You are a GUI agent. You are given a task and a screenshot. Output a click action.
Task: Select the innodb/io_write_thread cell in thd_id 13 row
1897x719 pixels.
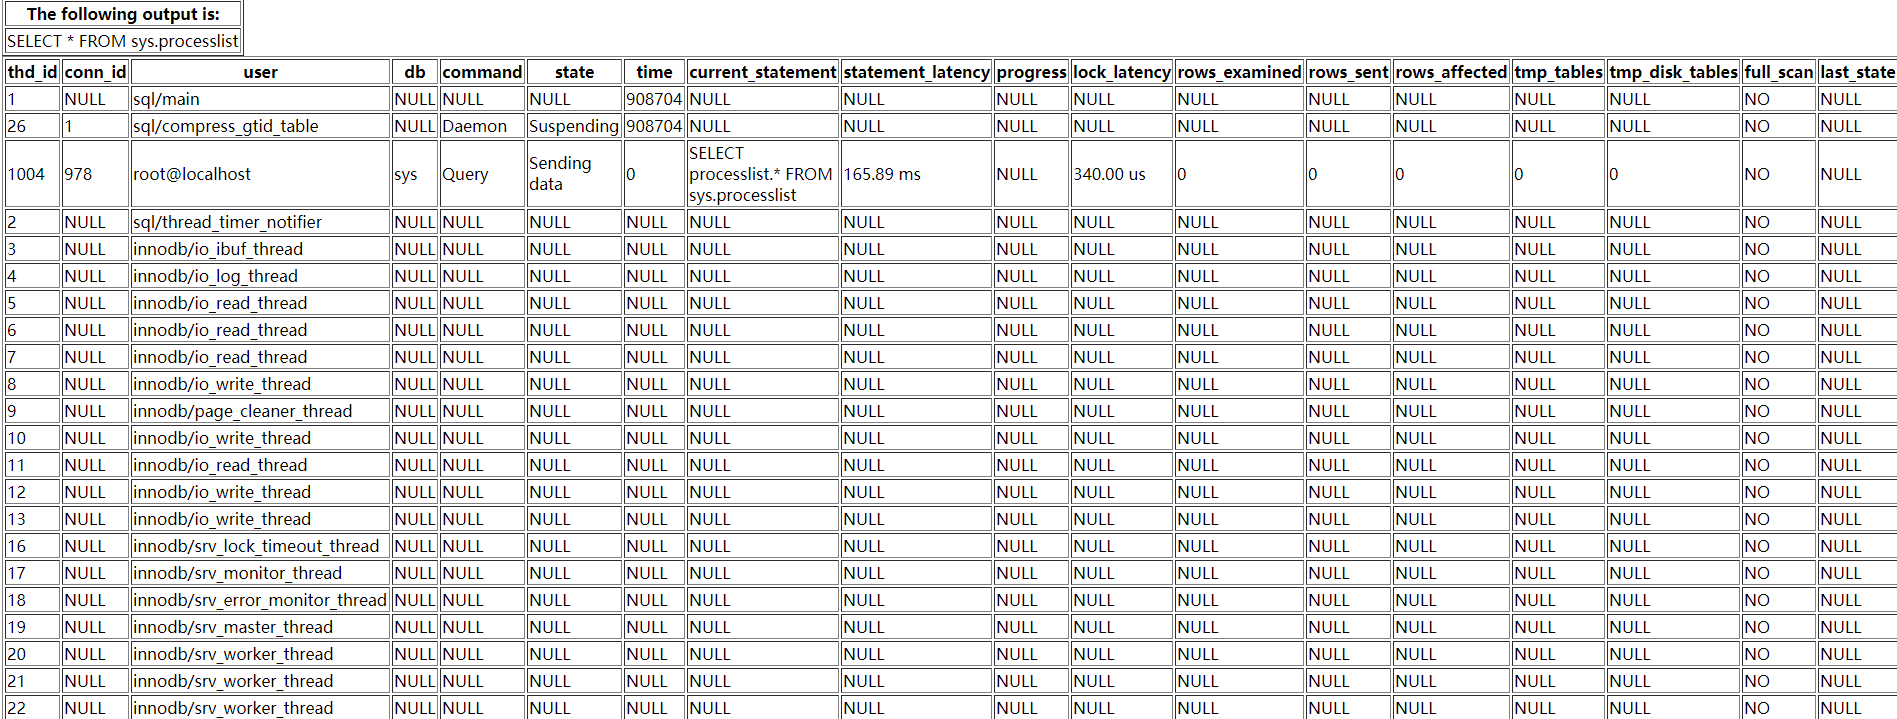260,519
